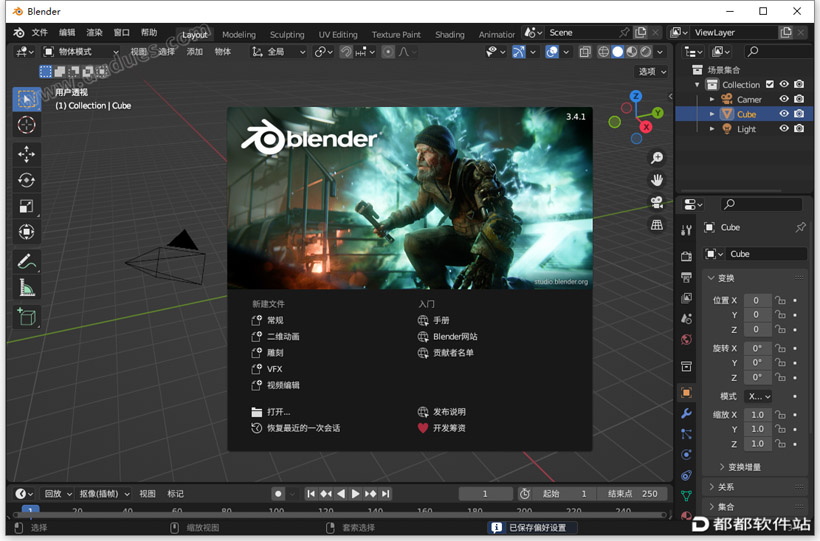Open the rotation mode dropdown
The image size is (820, 541).
(x=758, y=397)
